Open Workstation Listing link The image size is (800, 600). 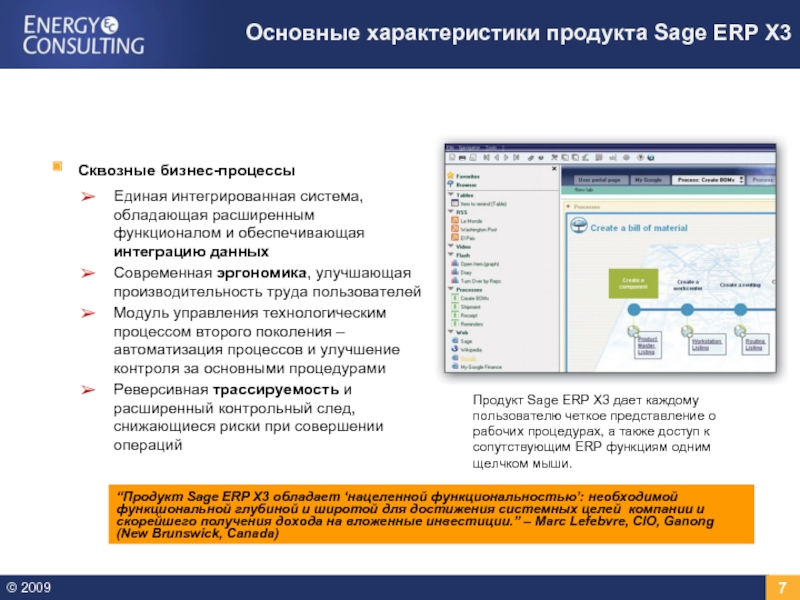pyautogui.click(x=707, y=345)
